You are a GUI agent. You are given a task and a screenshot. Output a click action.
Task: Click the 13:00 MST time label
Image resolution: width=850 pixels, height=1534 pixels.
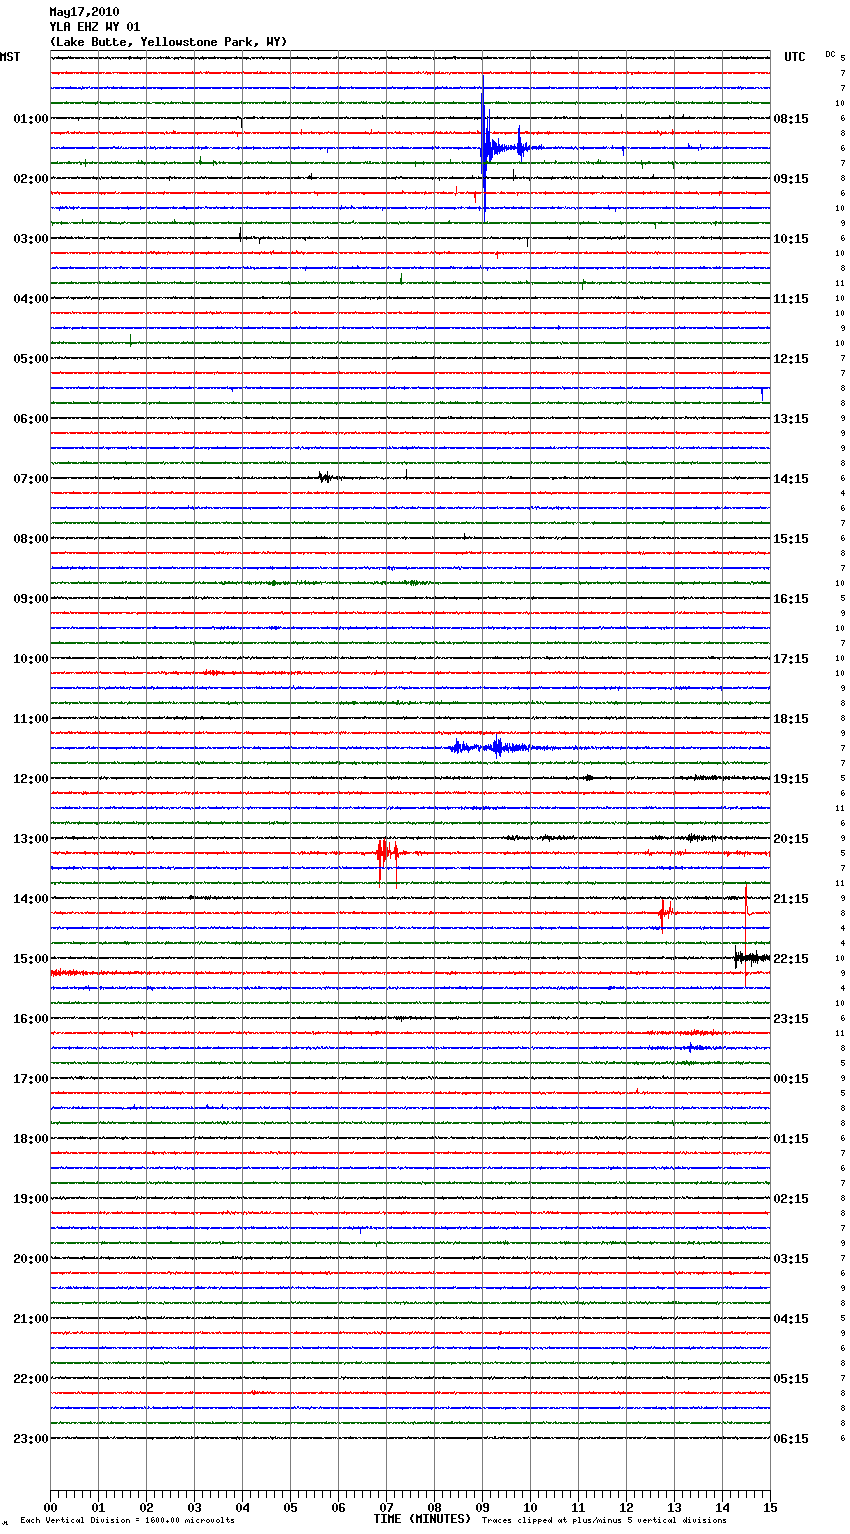pyautogui.click(x=30, y=838)
